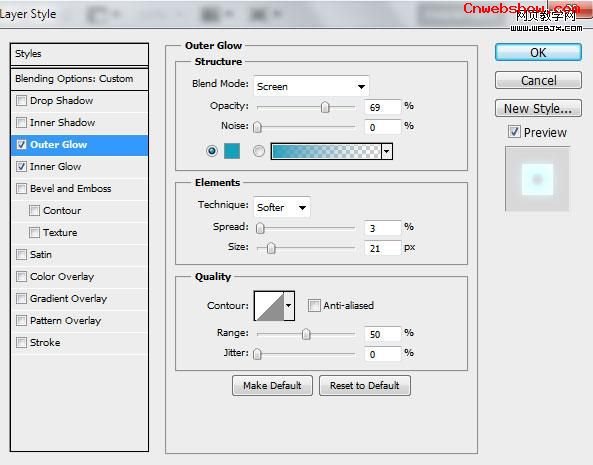593x465 pixels.
Task: Select the Outer Glow style row
Action: click(79, 145)
